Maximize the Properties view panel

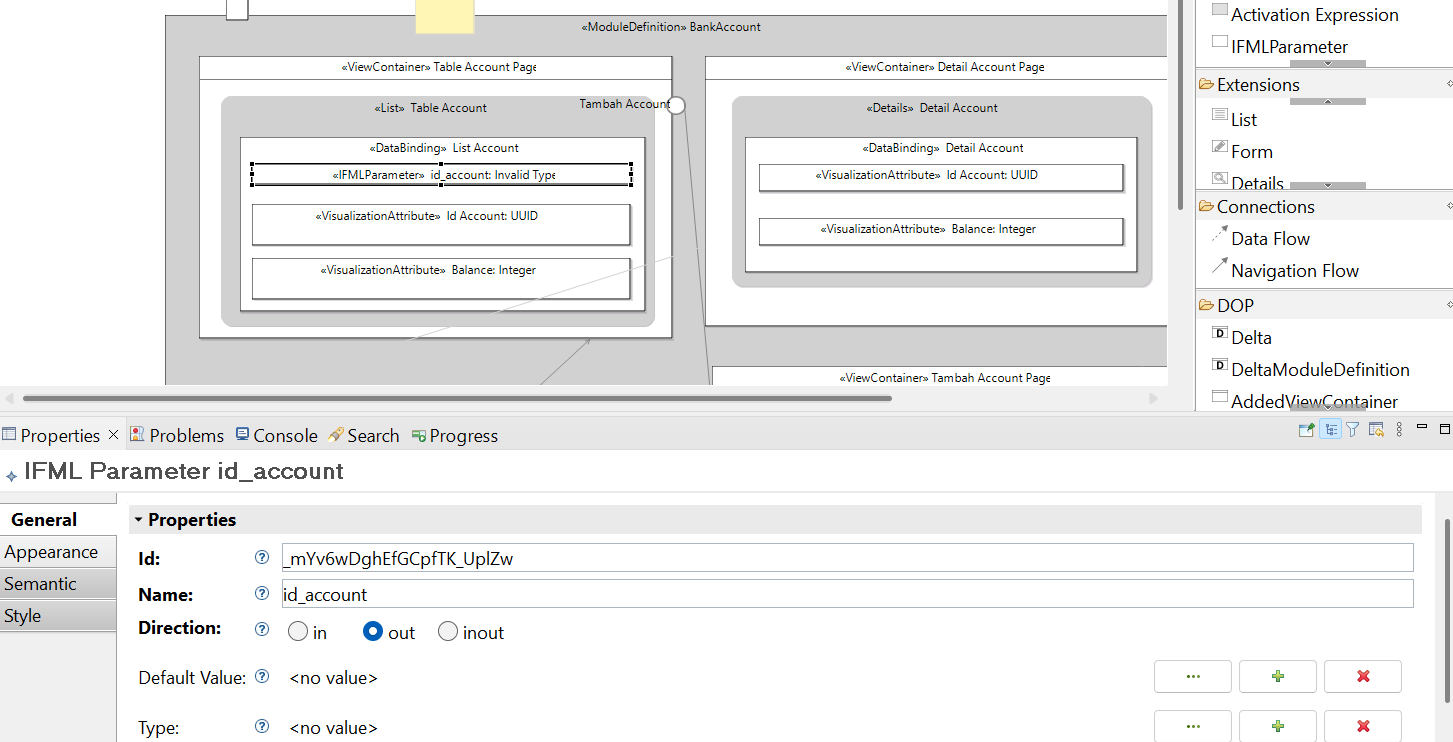pos(1445,429)
